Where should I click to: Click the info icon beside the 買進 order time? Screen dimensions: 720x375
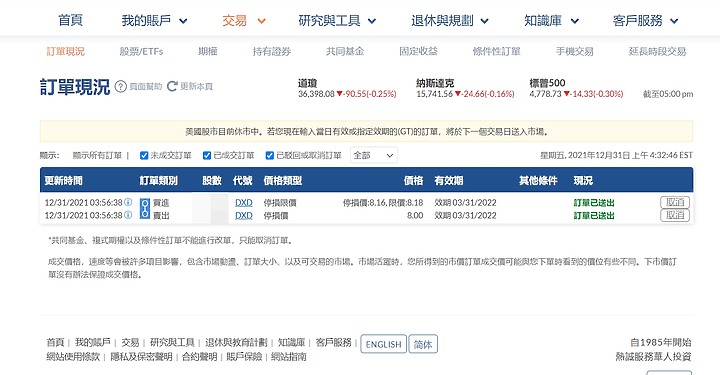click(x=129, y=202)
